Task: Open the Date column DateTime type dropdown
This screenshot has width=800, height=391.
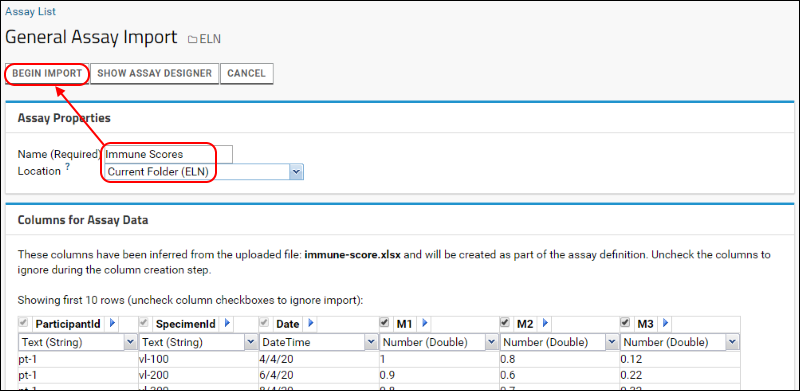Action: click(x=318, y=343)
